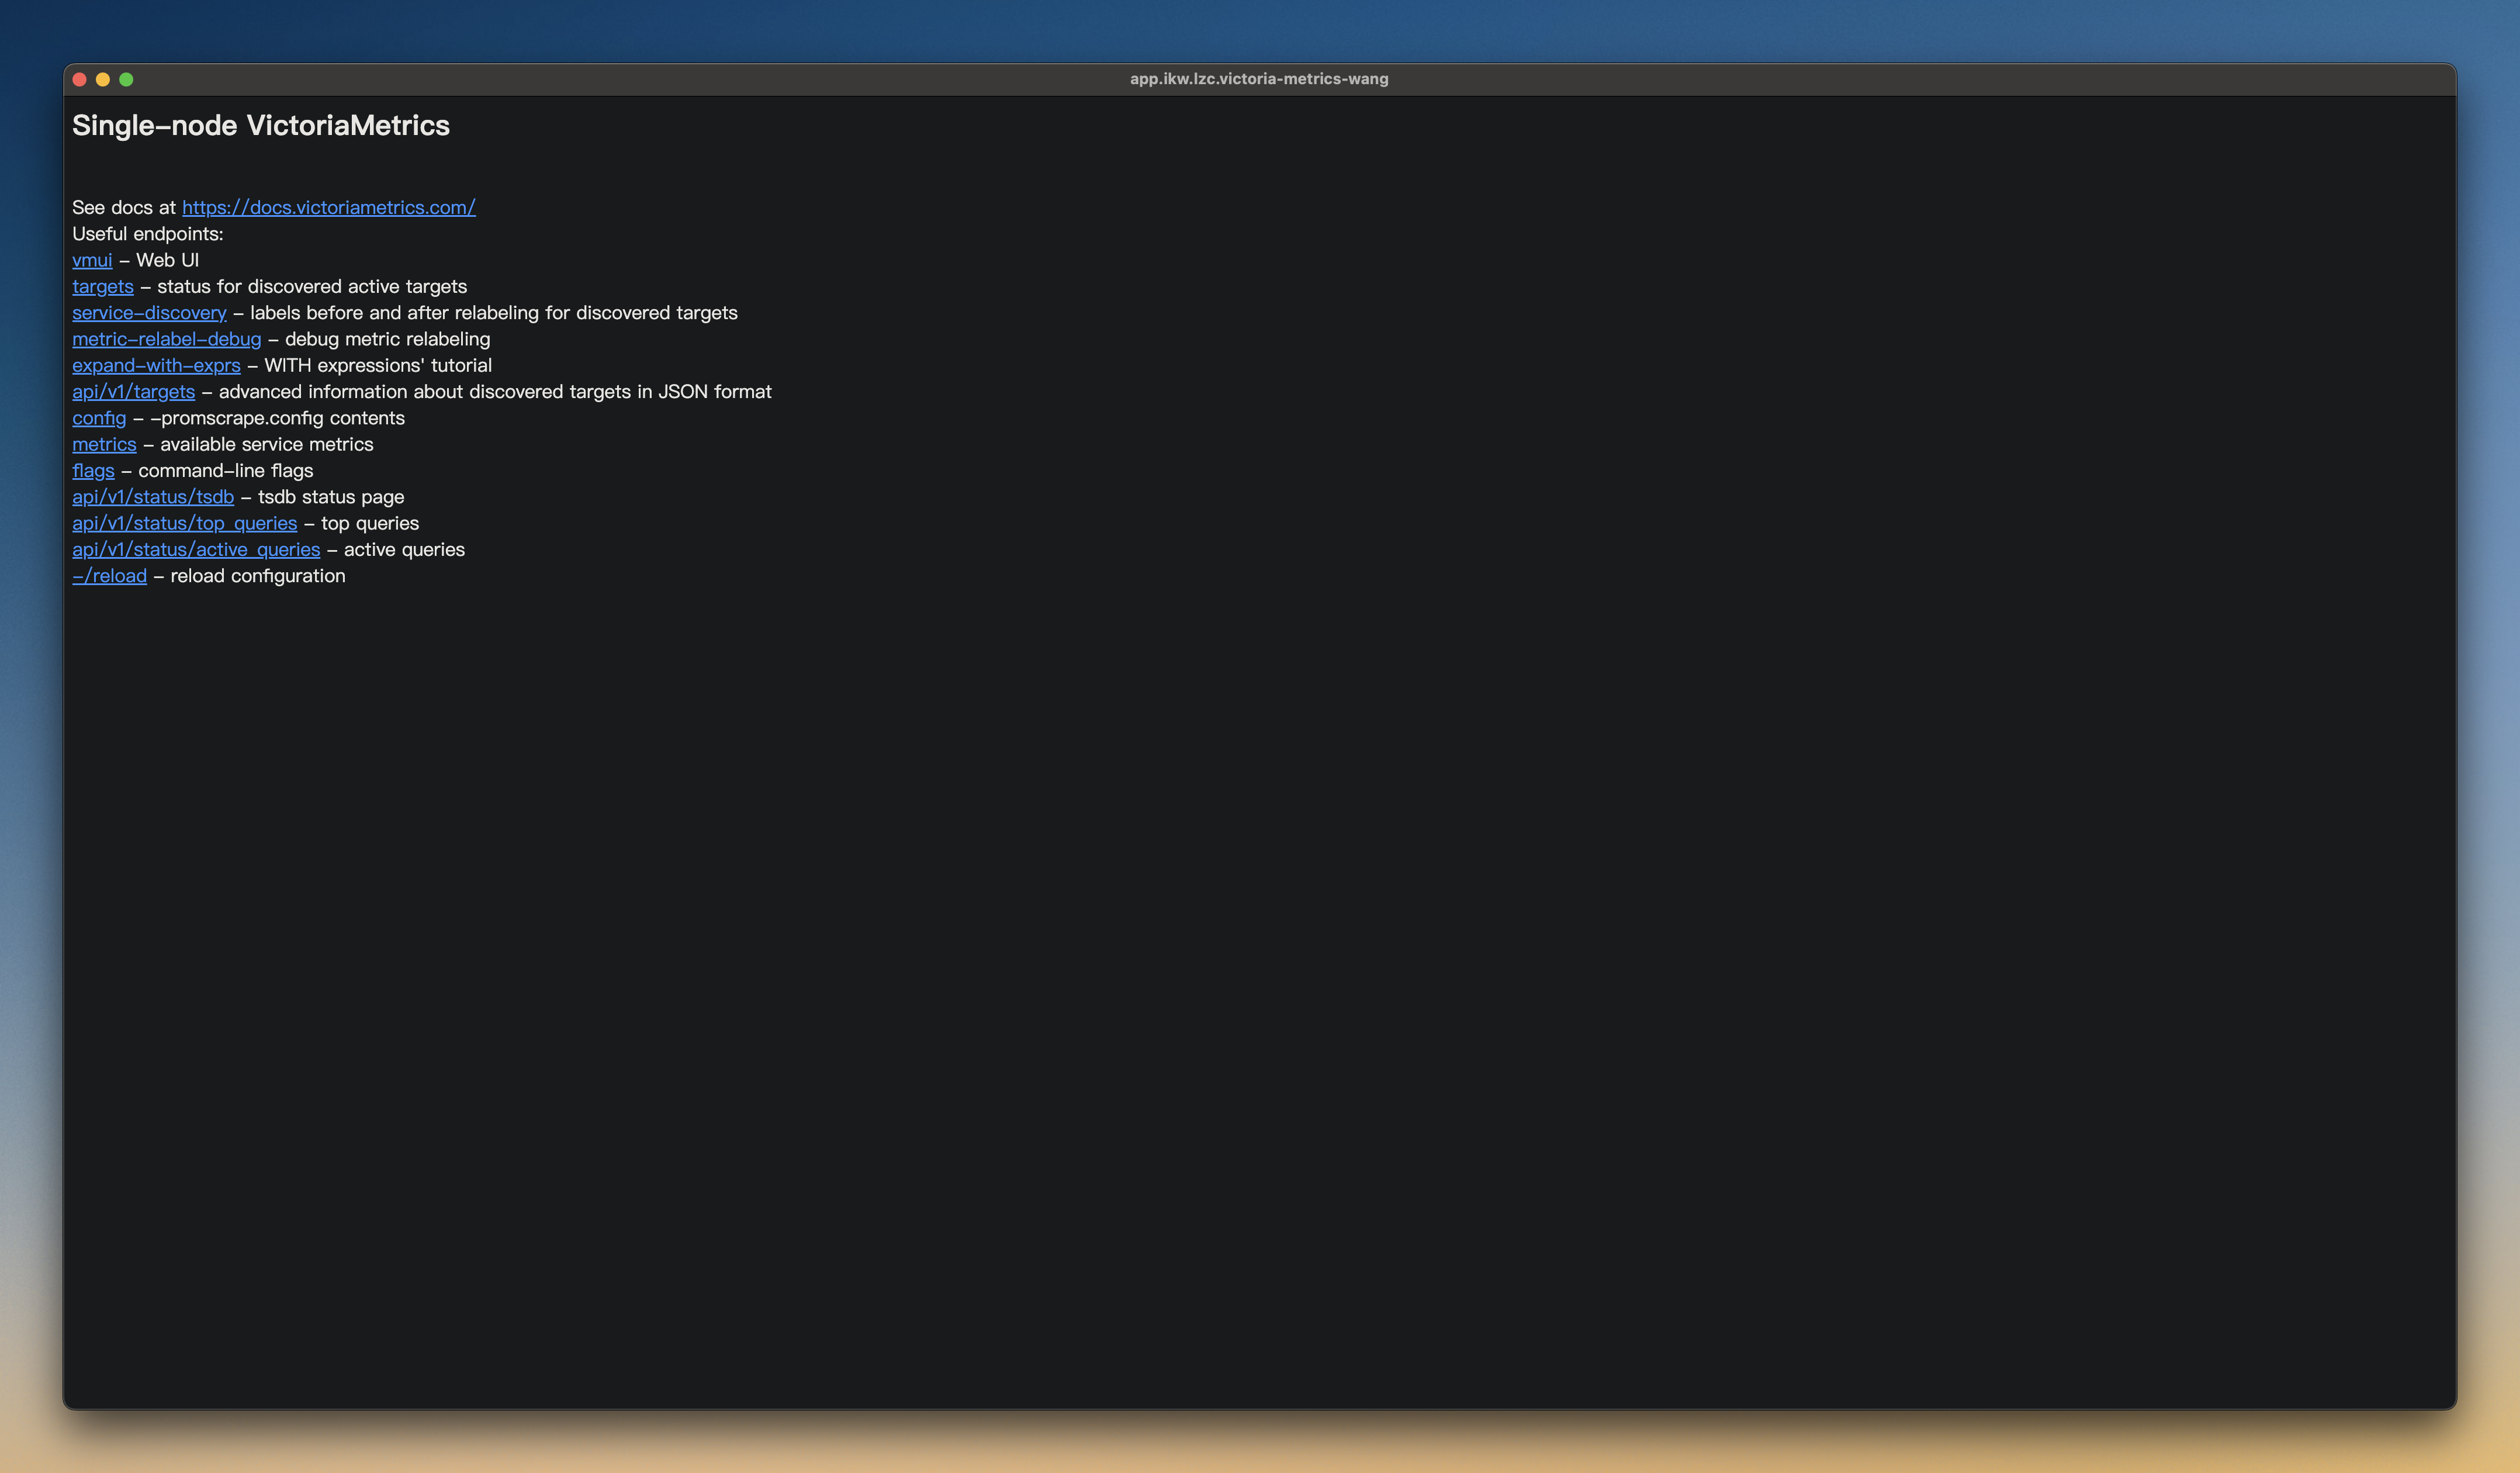Image resolution: width=2520 pixels, height=1473 pixels.
Task: Maximize the window with the green button
Action: [126, 79]
